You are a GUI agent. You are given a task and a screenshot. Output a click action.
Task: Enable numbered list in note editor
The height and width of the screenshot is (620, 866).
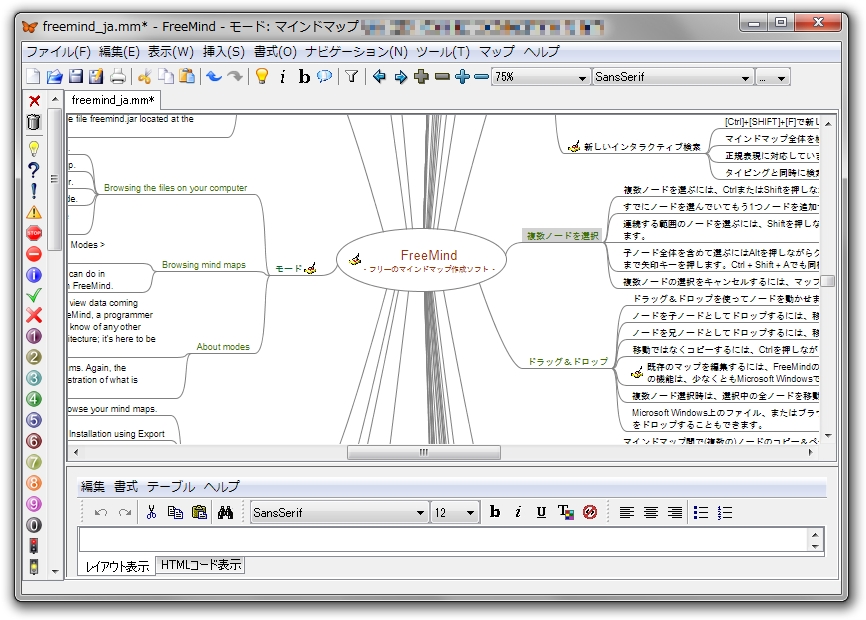click(723, 512)
